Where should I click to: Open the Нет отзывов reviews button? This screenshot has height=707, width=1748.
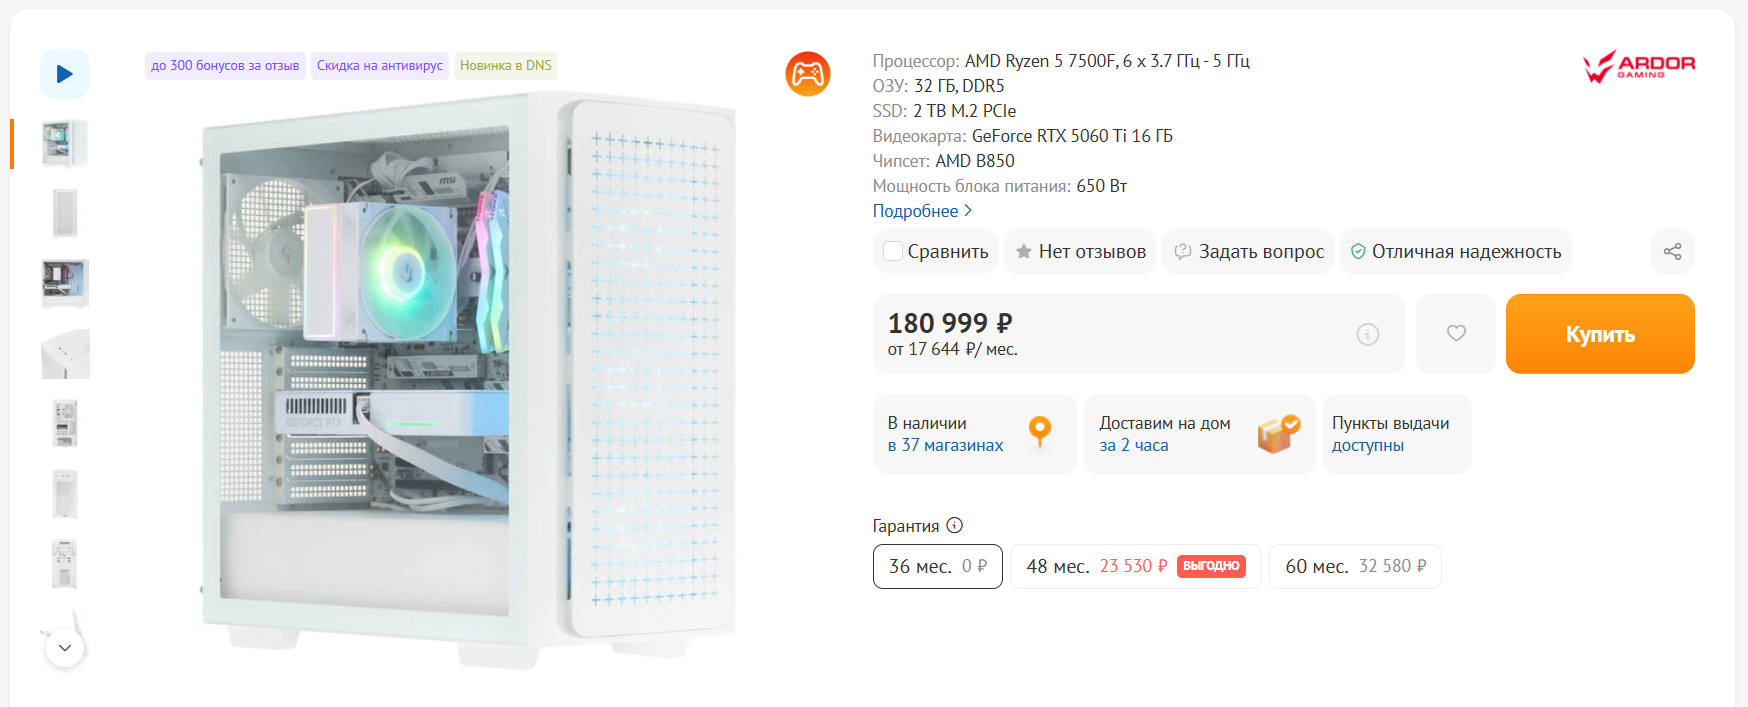1080,252
